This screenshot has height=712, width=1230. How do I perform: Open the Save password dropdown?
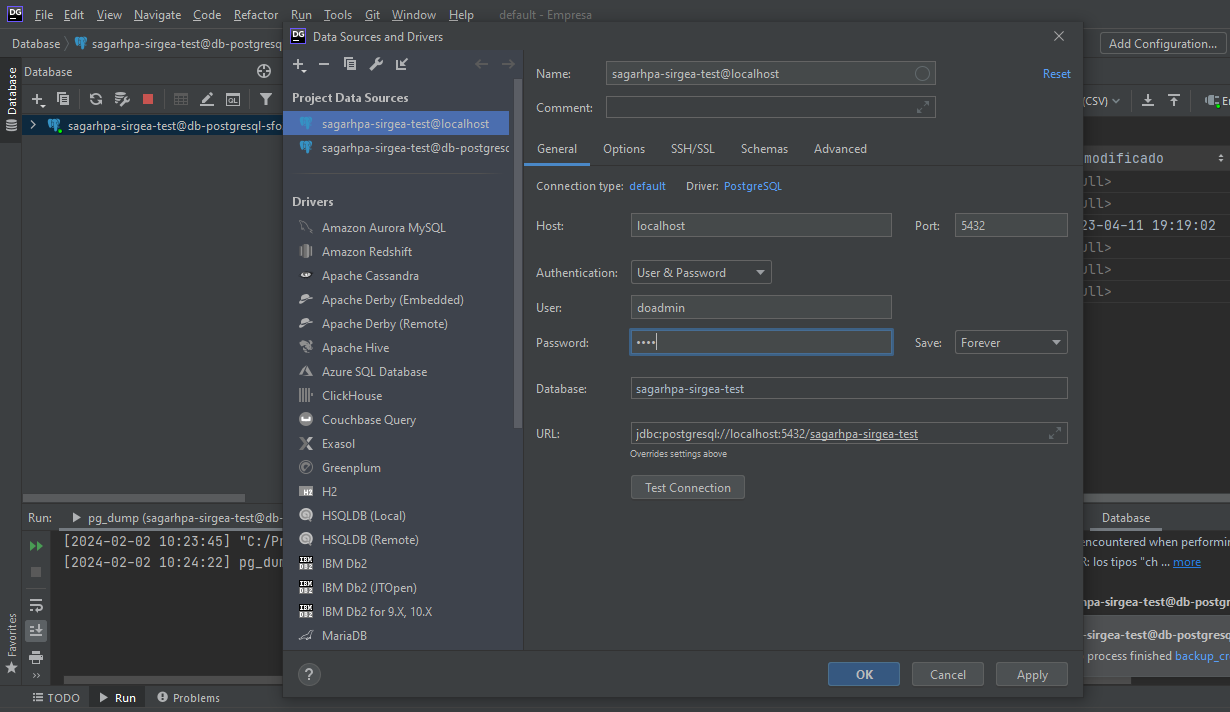click(1011, 342)
